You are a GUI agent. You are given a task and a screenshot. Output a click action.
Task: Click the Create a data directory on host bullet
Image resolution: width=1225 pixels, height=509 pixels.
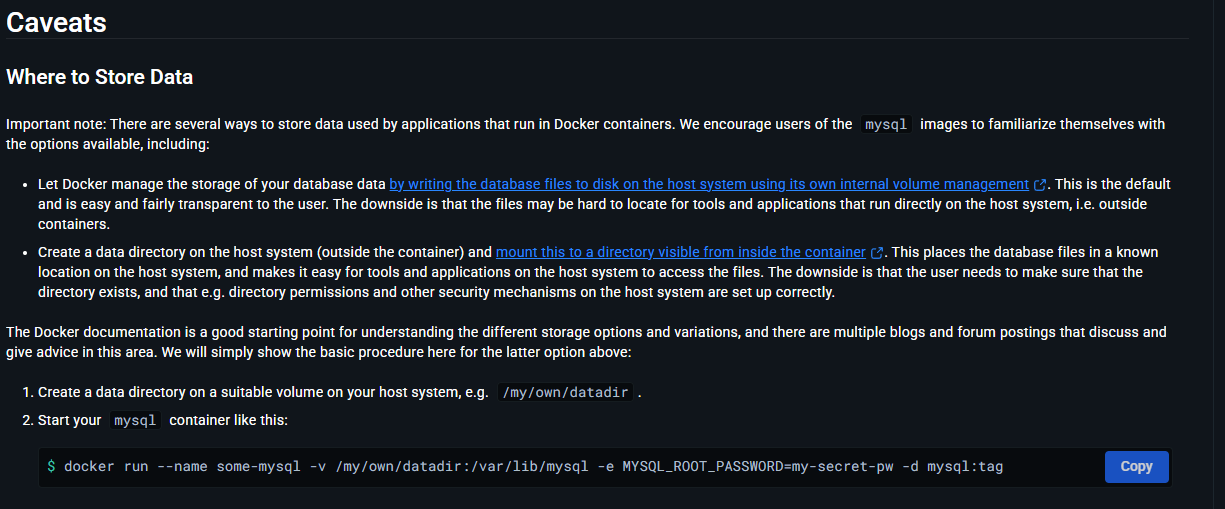[598, 272]
